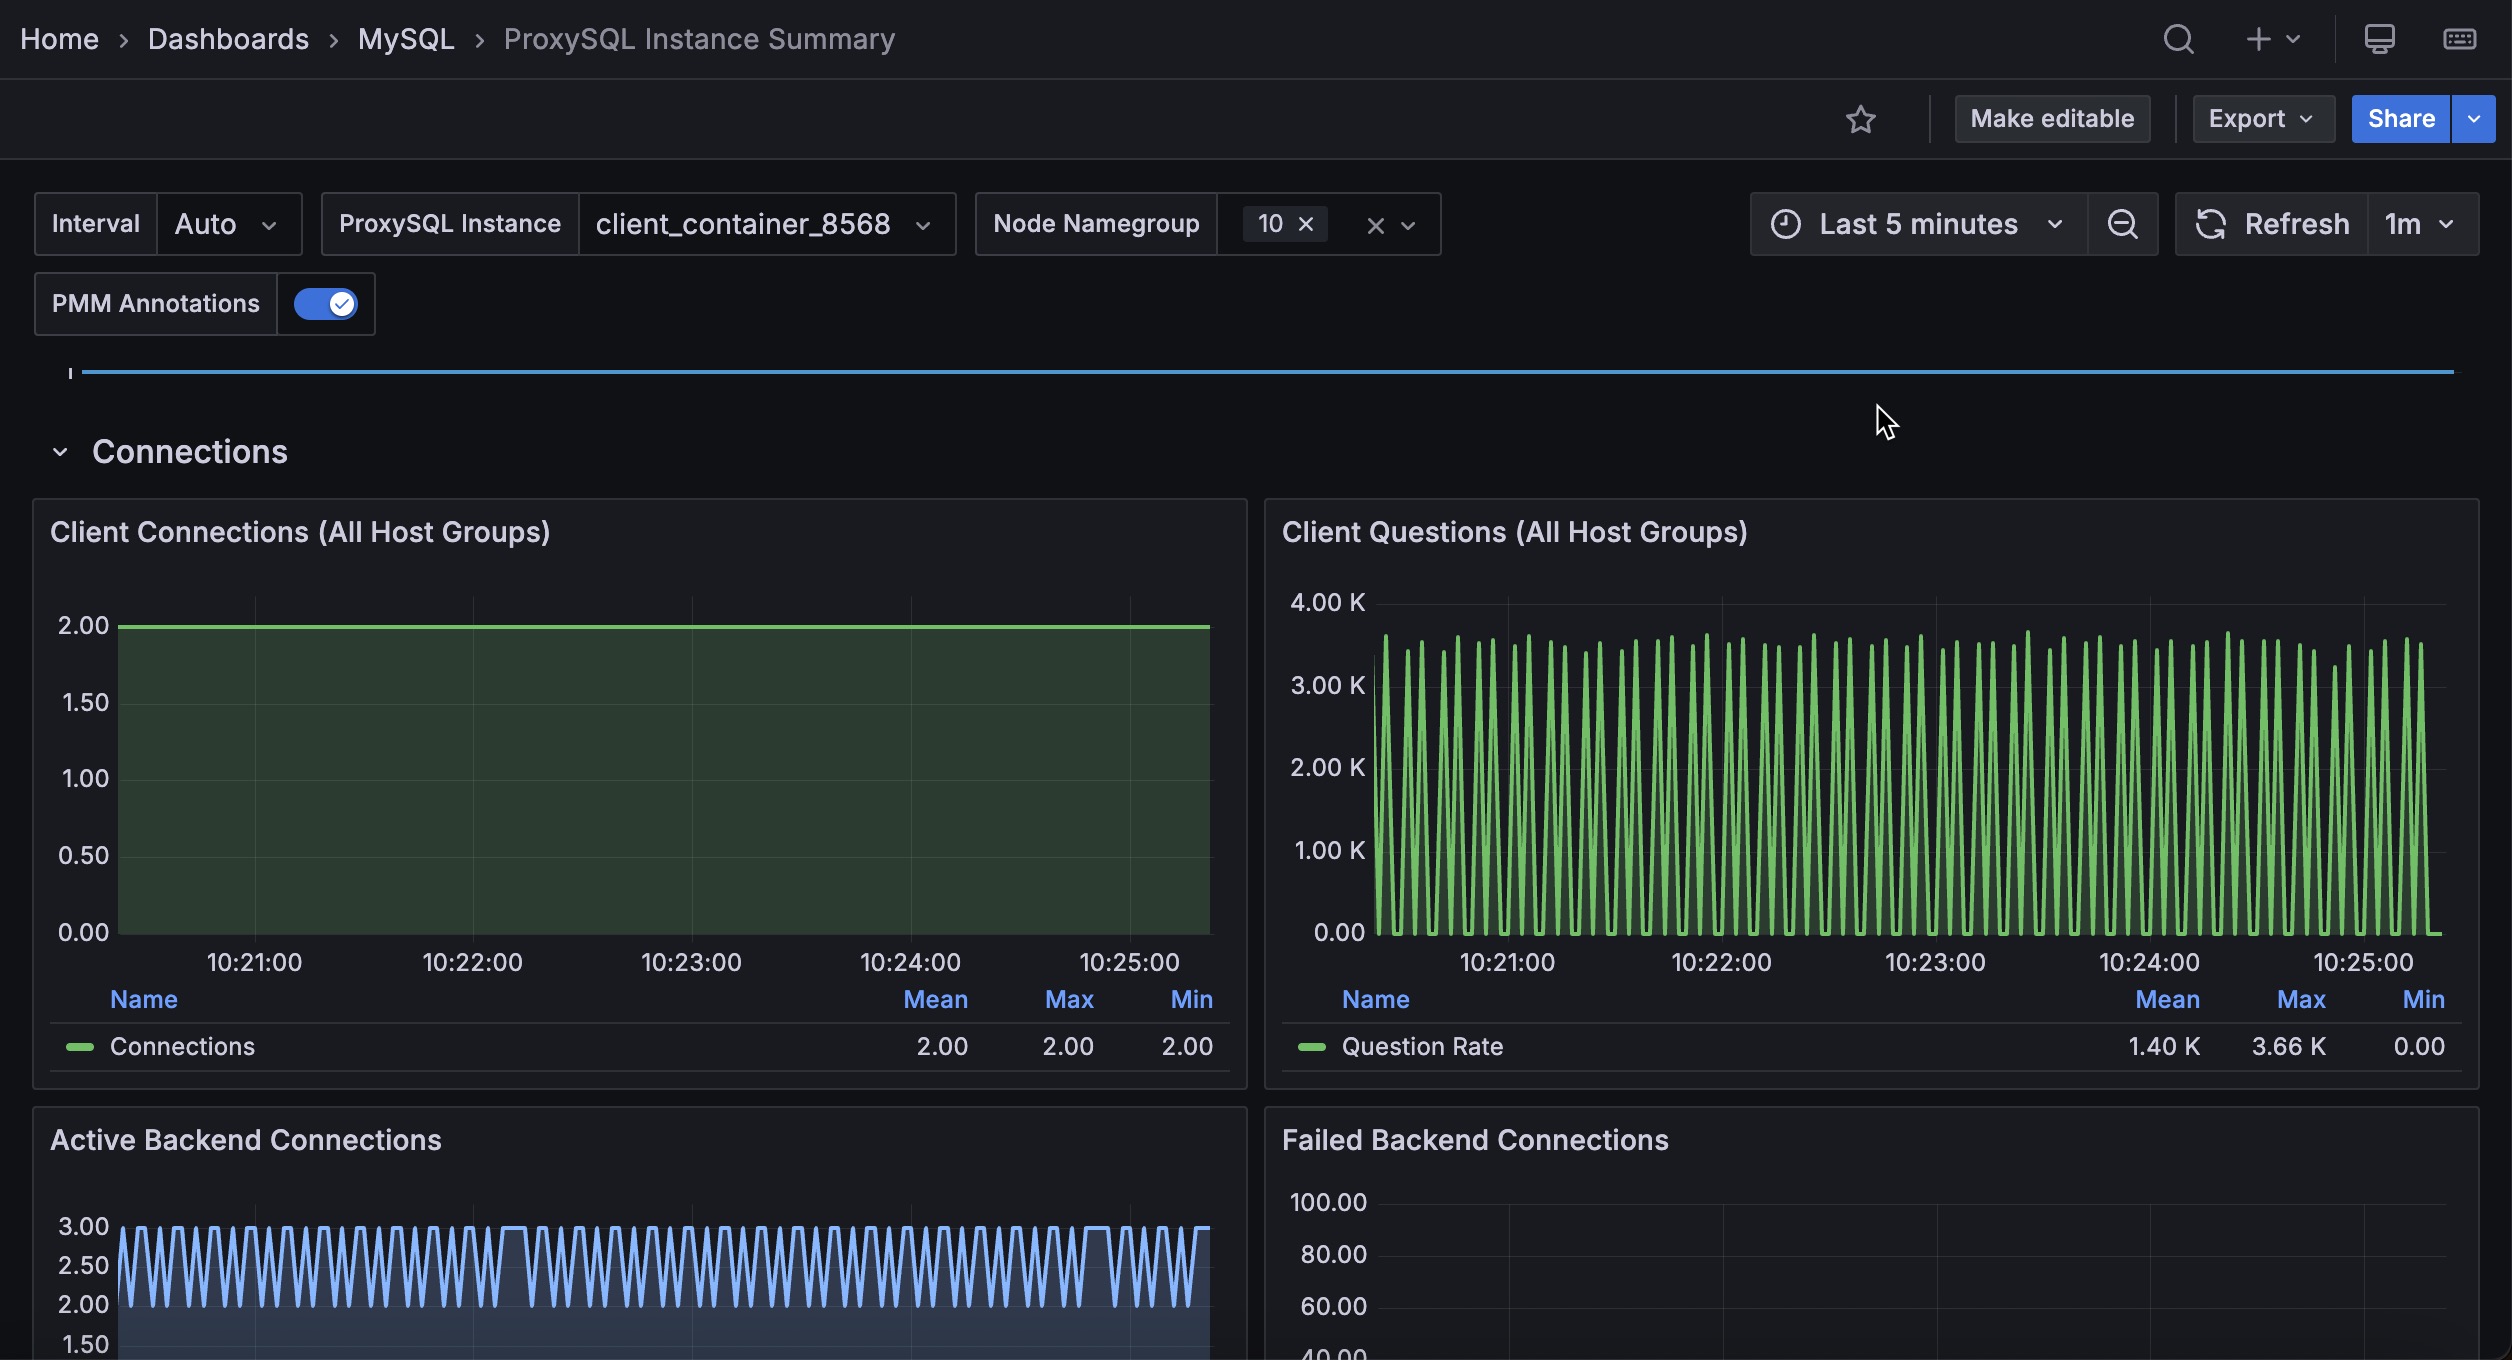Click the zoom out time range icon
The height and width of the screenshot is (1360, 2512).
tap(2122, 224)
